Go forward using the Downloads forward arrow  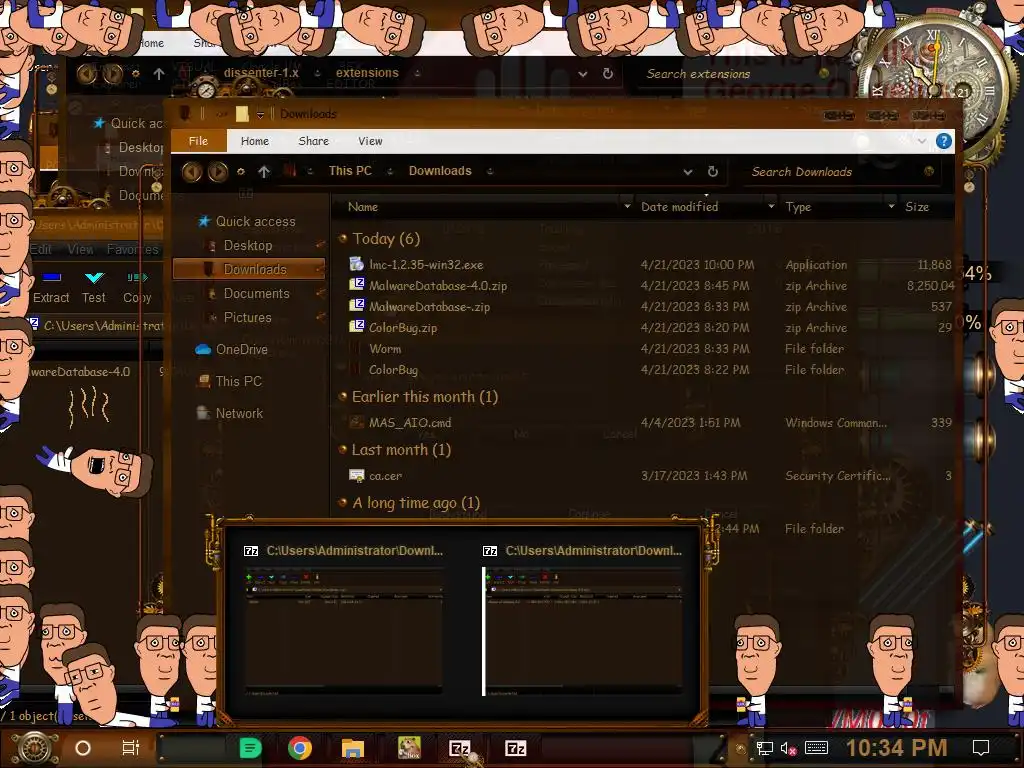(218, 172)
